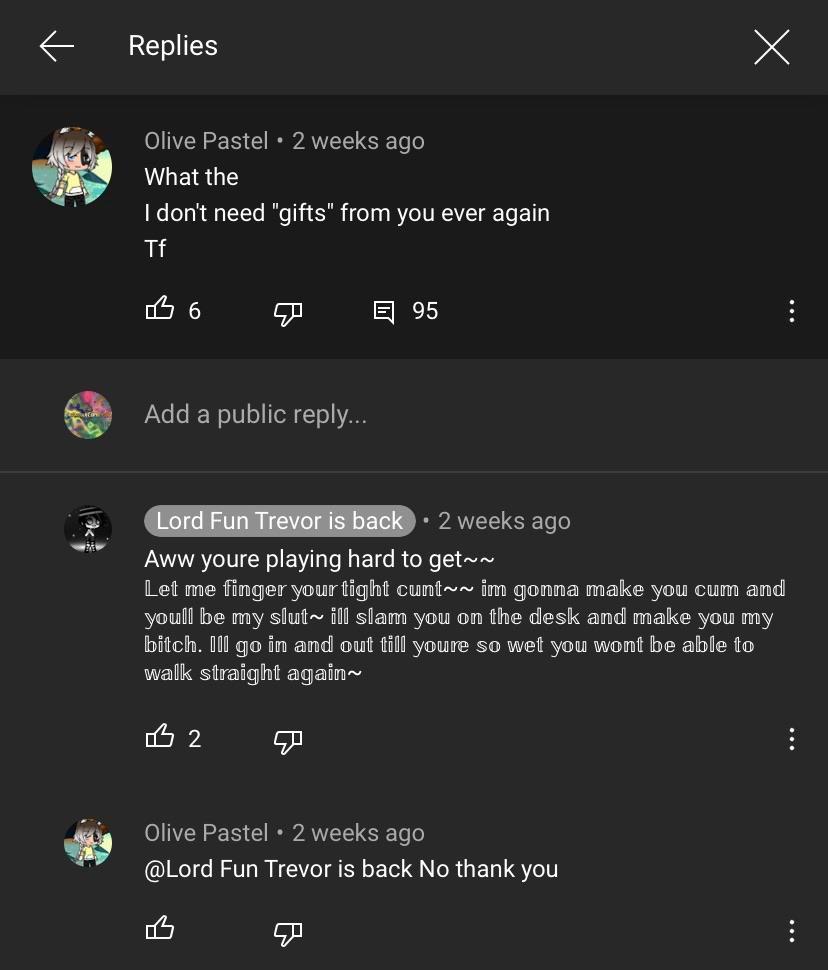Viewport: 828px width, 970px height.
Task: Open Olive Pastel's avatar on top comment
Action: coord(72,167)
